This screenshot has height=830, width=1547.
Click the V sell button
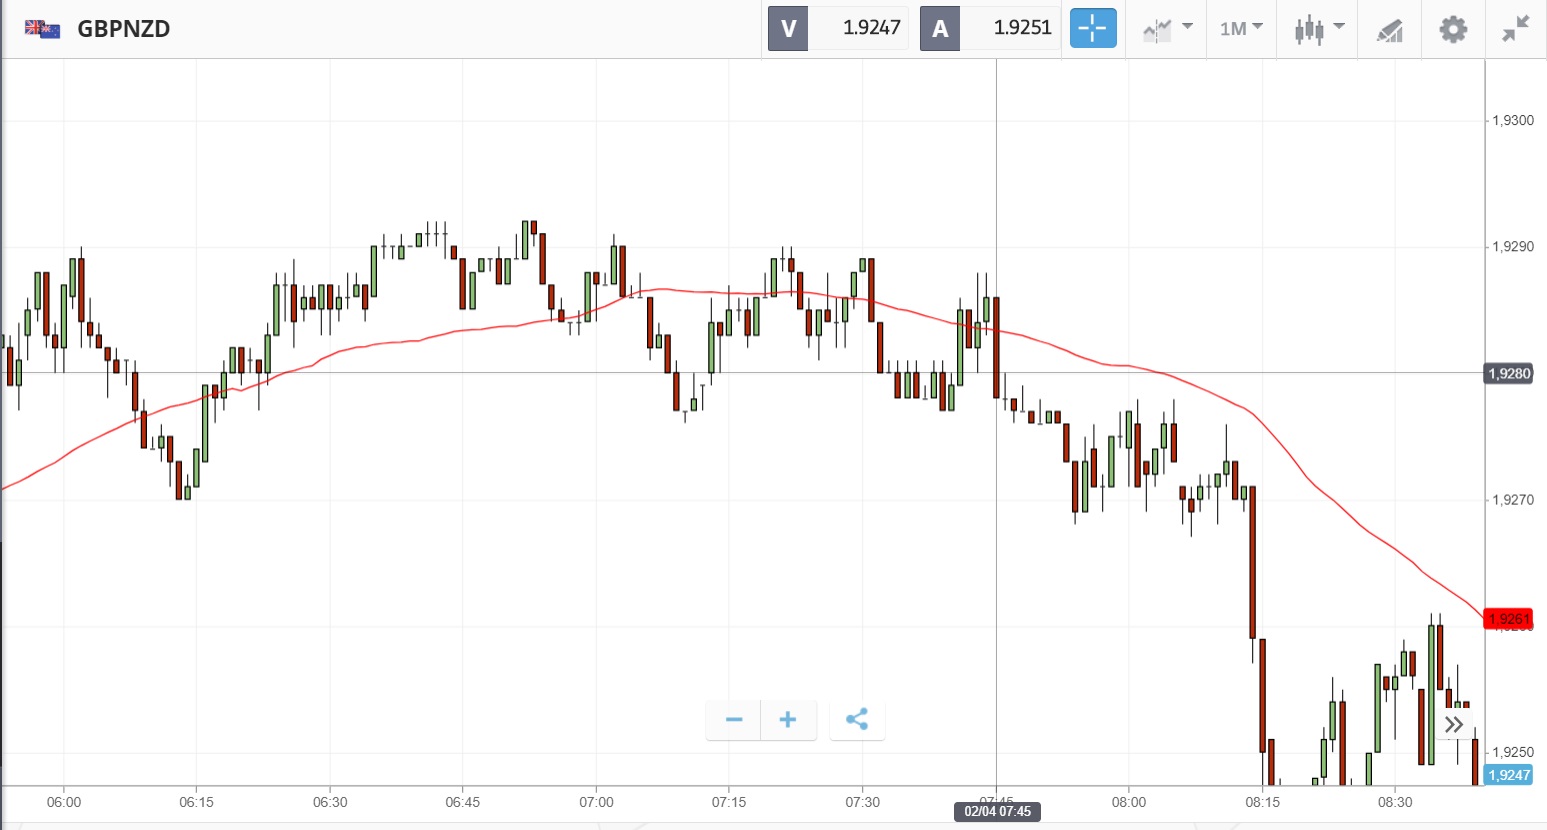pos(788,28)
